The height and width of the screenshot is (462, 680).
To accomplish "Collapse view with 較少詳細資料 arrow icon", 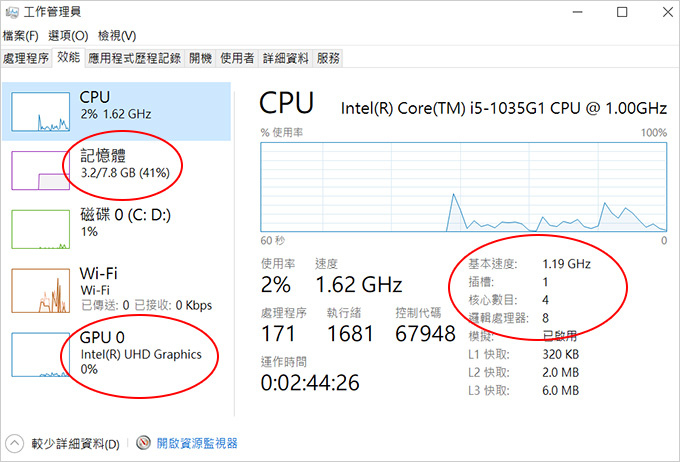I will (14, 443).
